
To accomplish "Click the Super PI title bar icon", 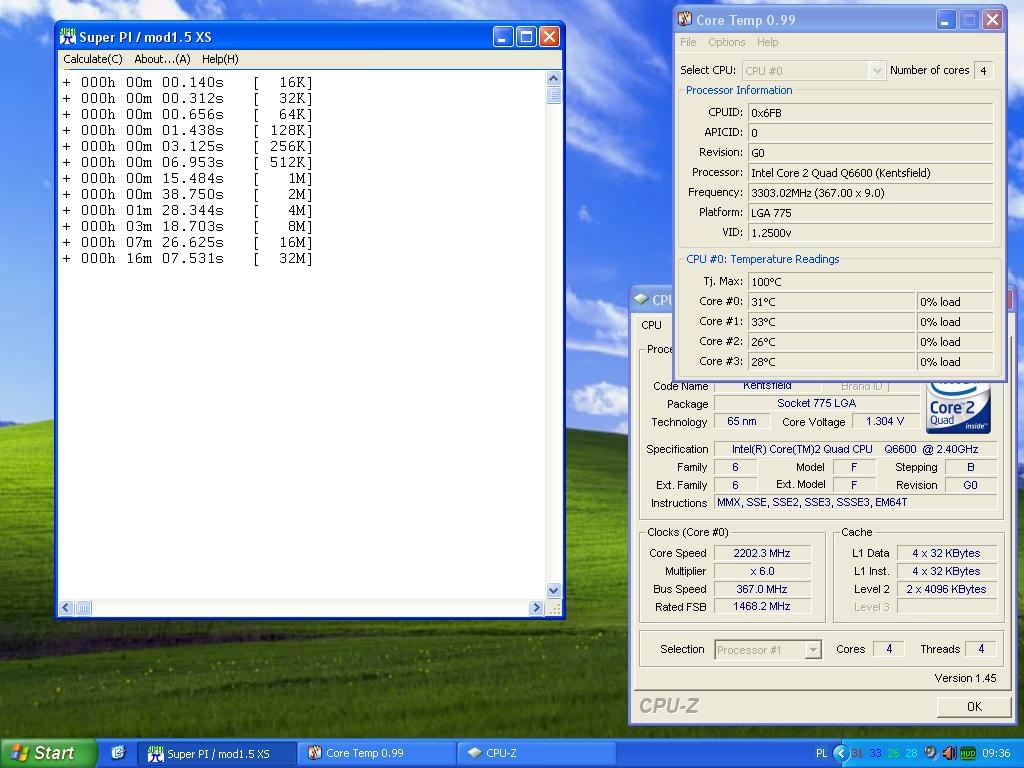I will 68,37.
